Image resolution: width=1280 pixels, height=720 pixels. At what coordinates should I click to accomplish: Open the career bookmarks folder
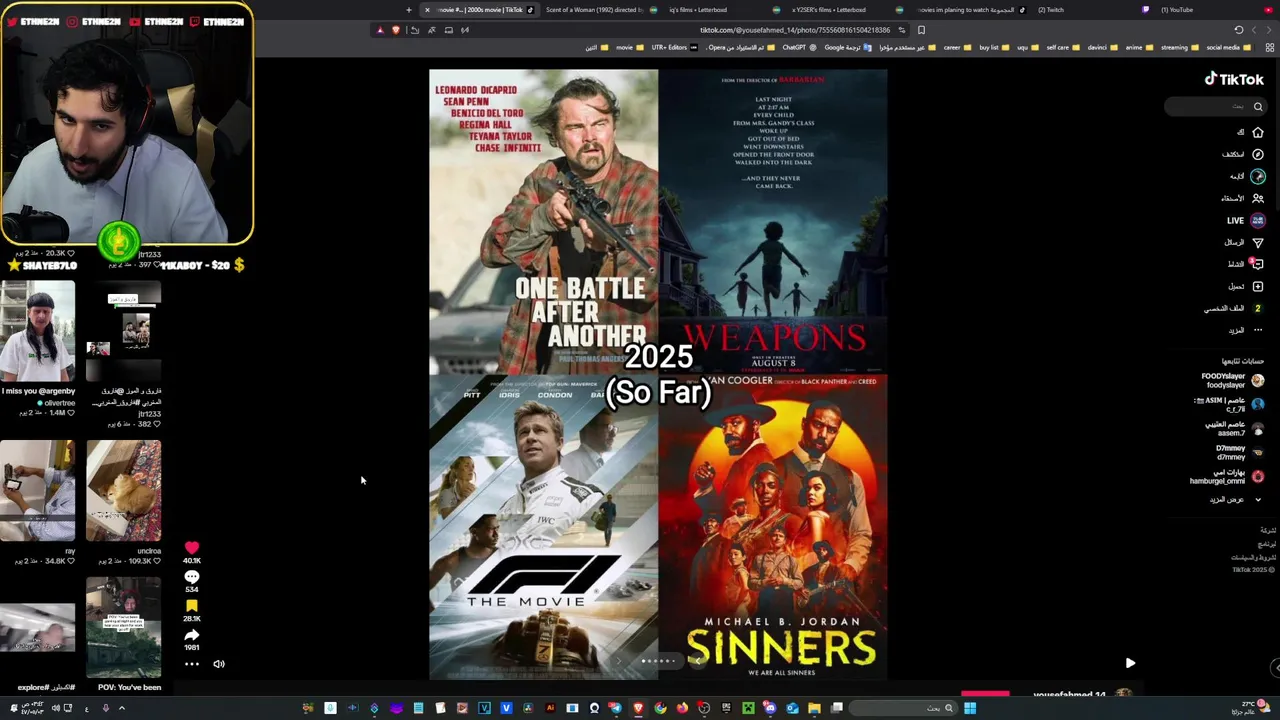pos(957,47)
